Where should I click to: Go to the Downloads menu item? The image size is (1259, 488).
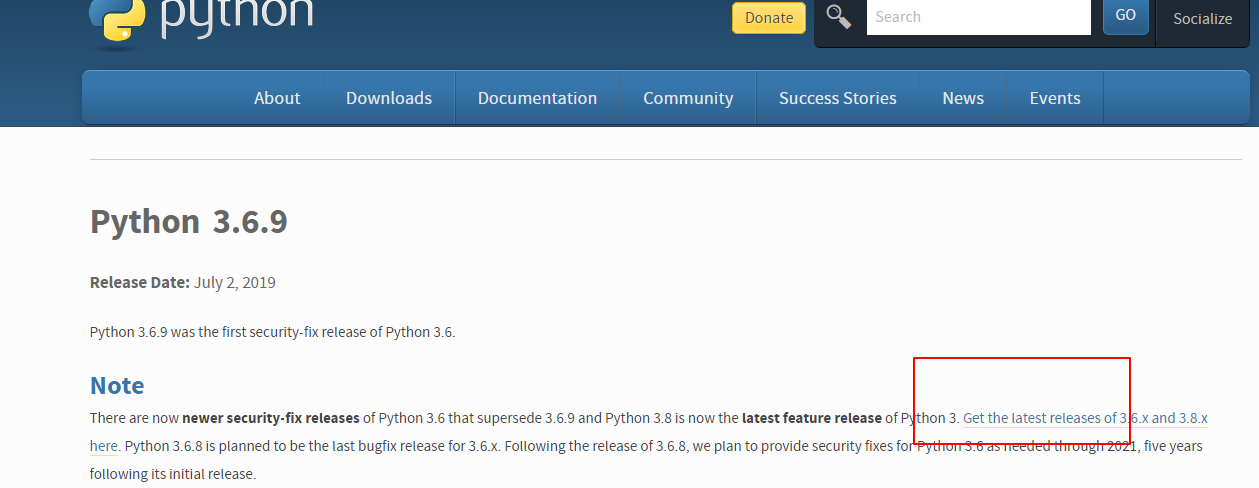pos(389,98)
